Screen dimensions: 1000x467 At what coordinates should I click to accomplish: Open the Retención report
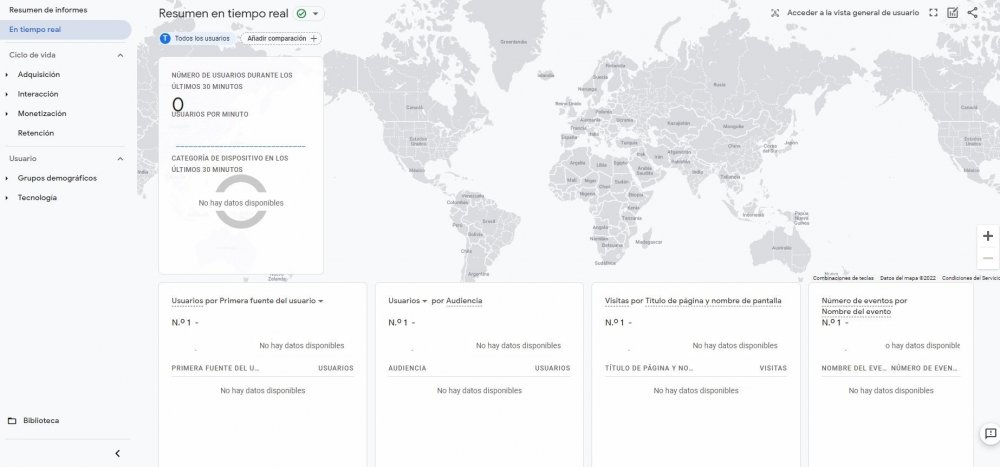click(36, 133)
